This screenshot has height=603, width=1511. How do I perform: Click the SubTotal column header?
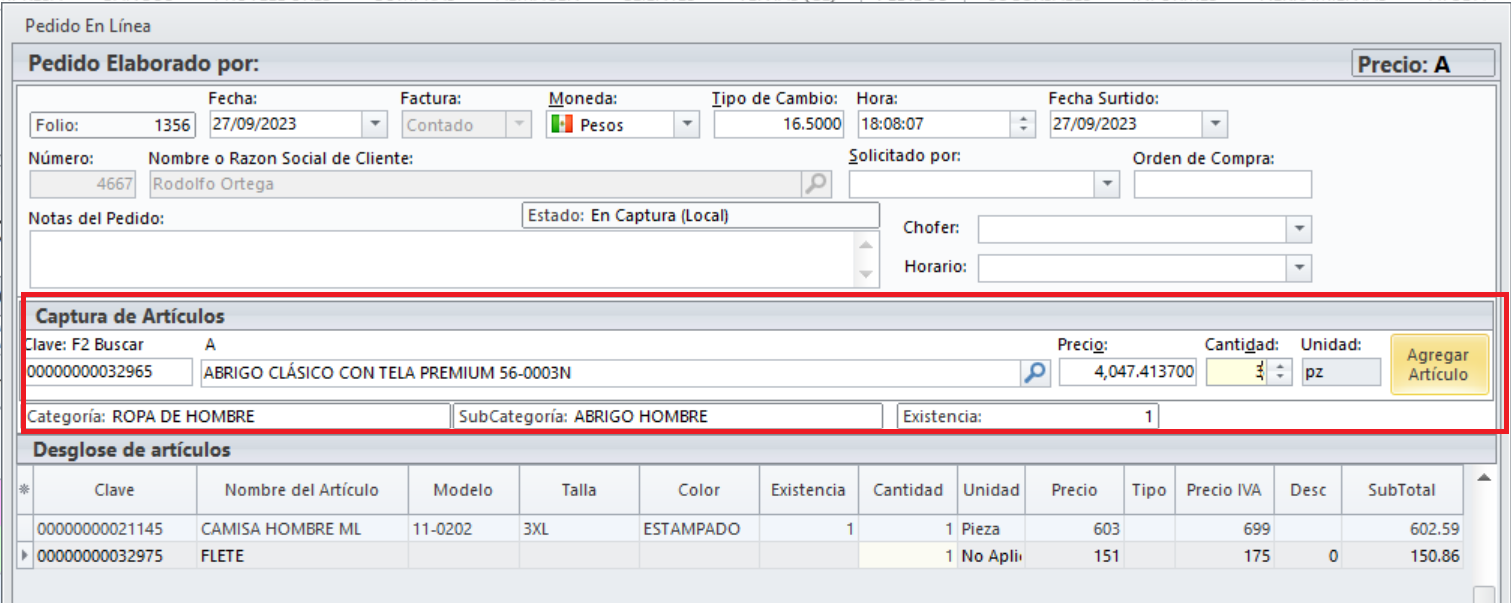click(x=1401, y=490)
